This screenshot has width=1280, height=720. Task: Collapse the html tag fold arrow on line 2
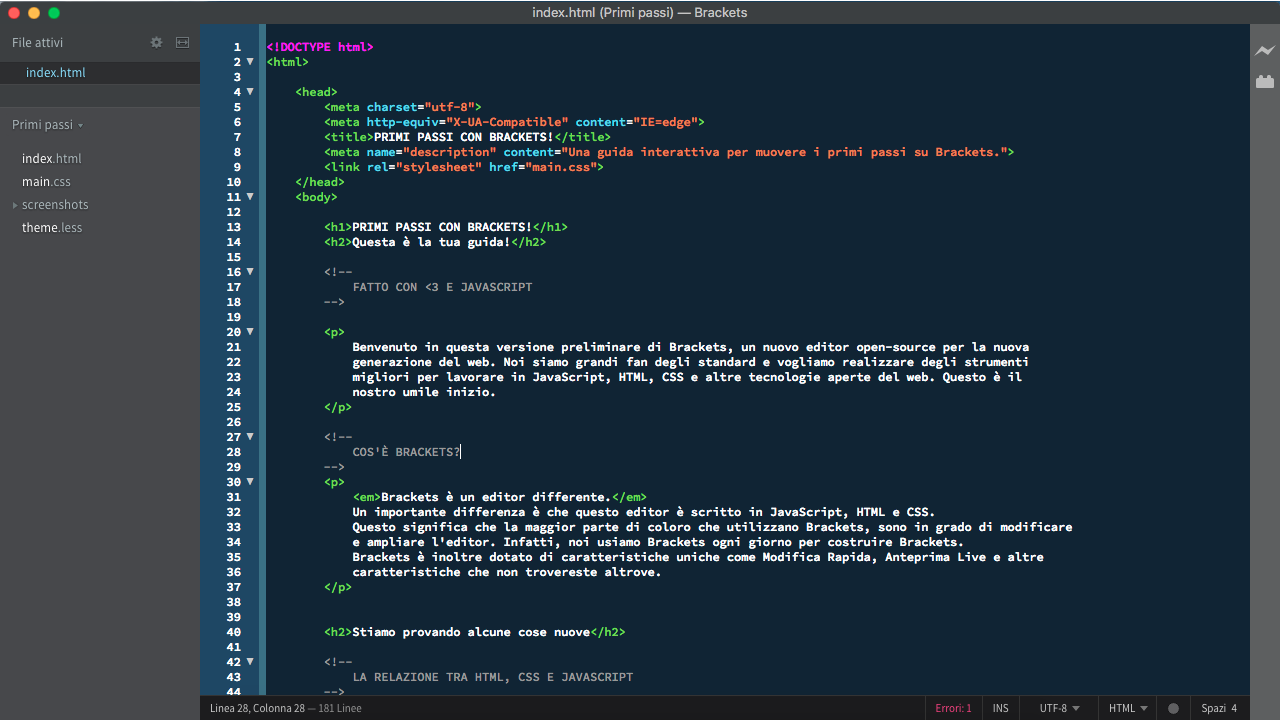coord(250,62)
